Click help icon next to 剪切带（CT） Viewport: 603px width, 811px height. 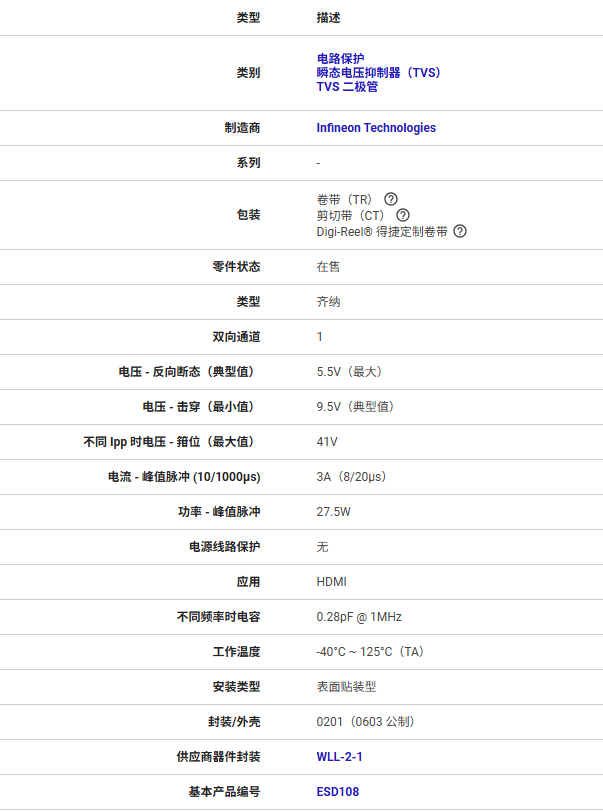click(x=403, y=215)
